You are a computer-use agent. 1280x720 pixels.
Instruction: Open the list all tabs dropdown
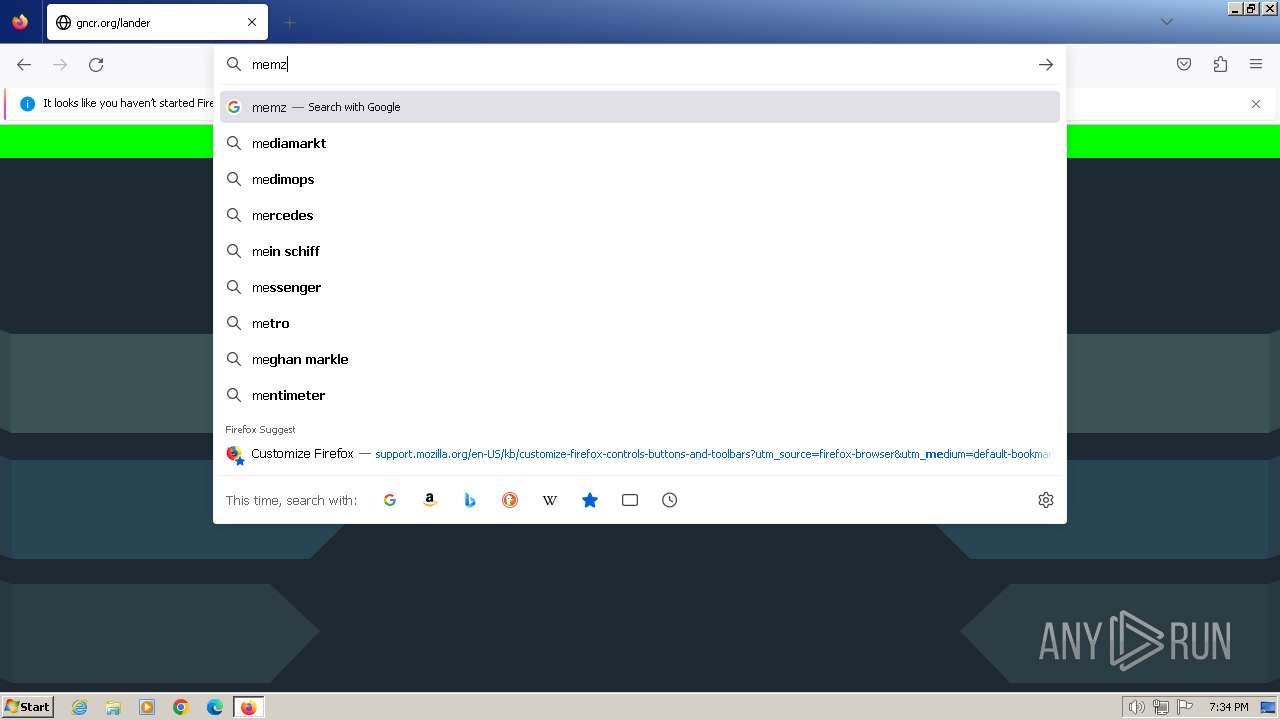click(x=1166, y=22)
